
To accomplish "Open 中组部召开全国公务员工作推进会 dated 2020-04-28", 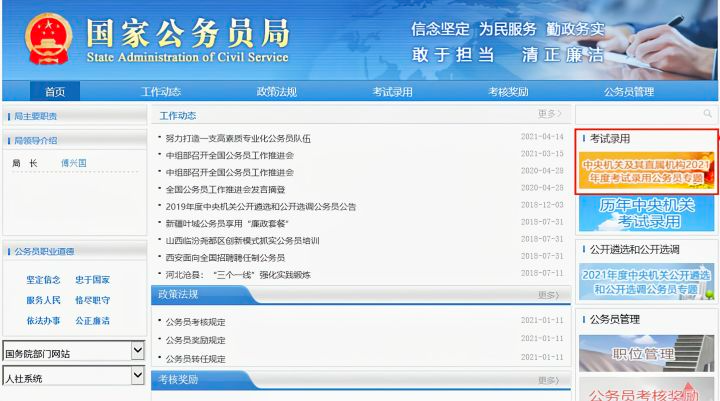I will (230, 172).
